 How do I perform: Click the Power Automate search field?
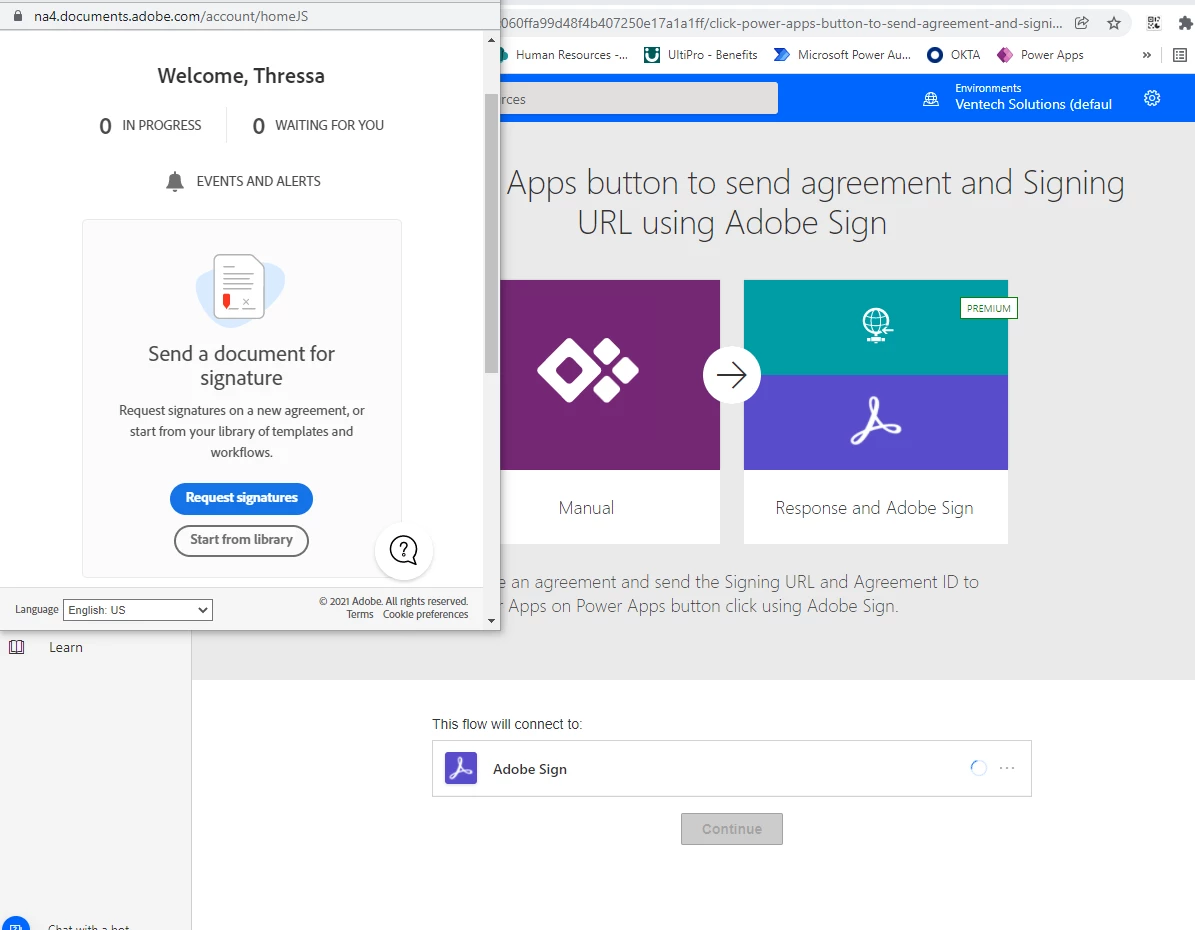click(639, 98)
